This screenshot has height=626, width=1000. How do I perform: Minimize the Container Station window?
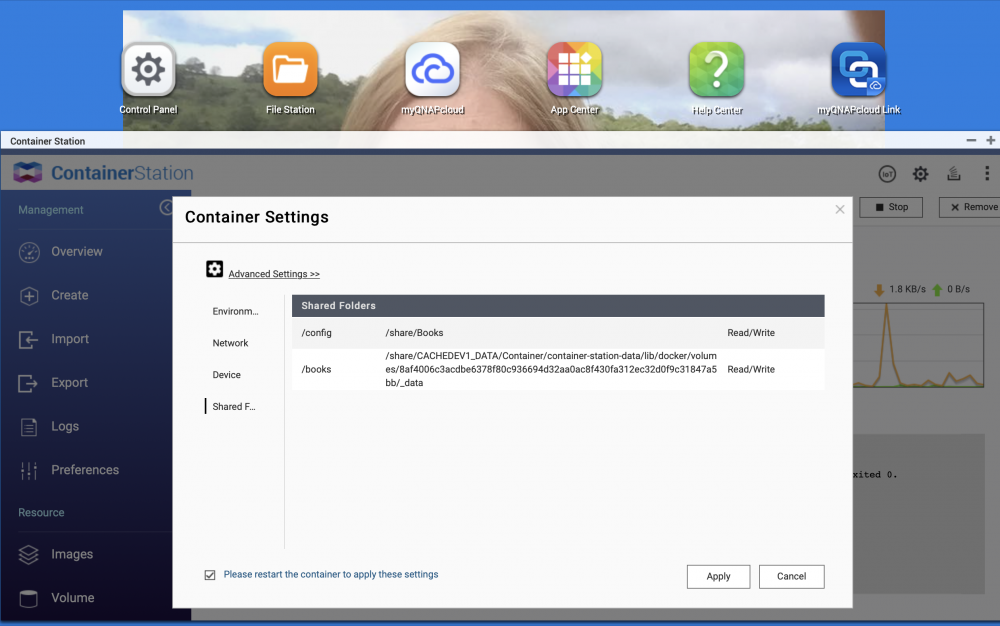tap(971, 140)
